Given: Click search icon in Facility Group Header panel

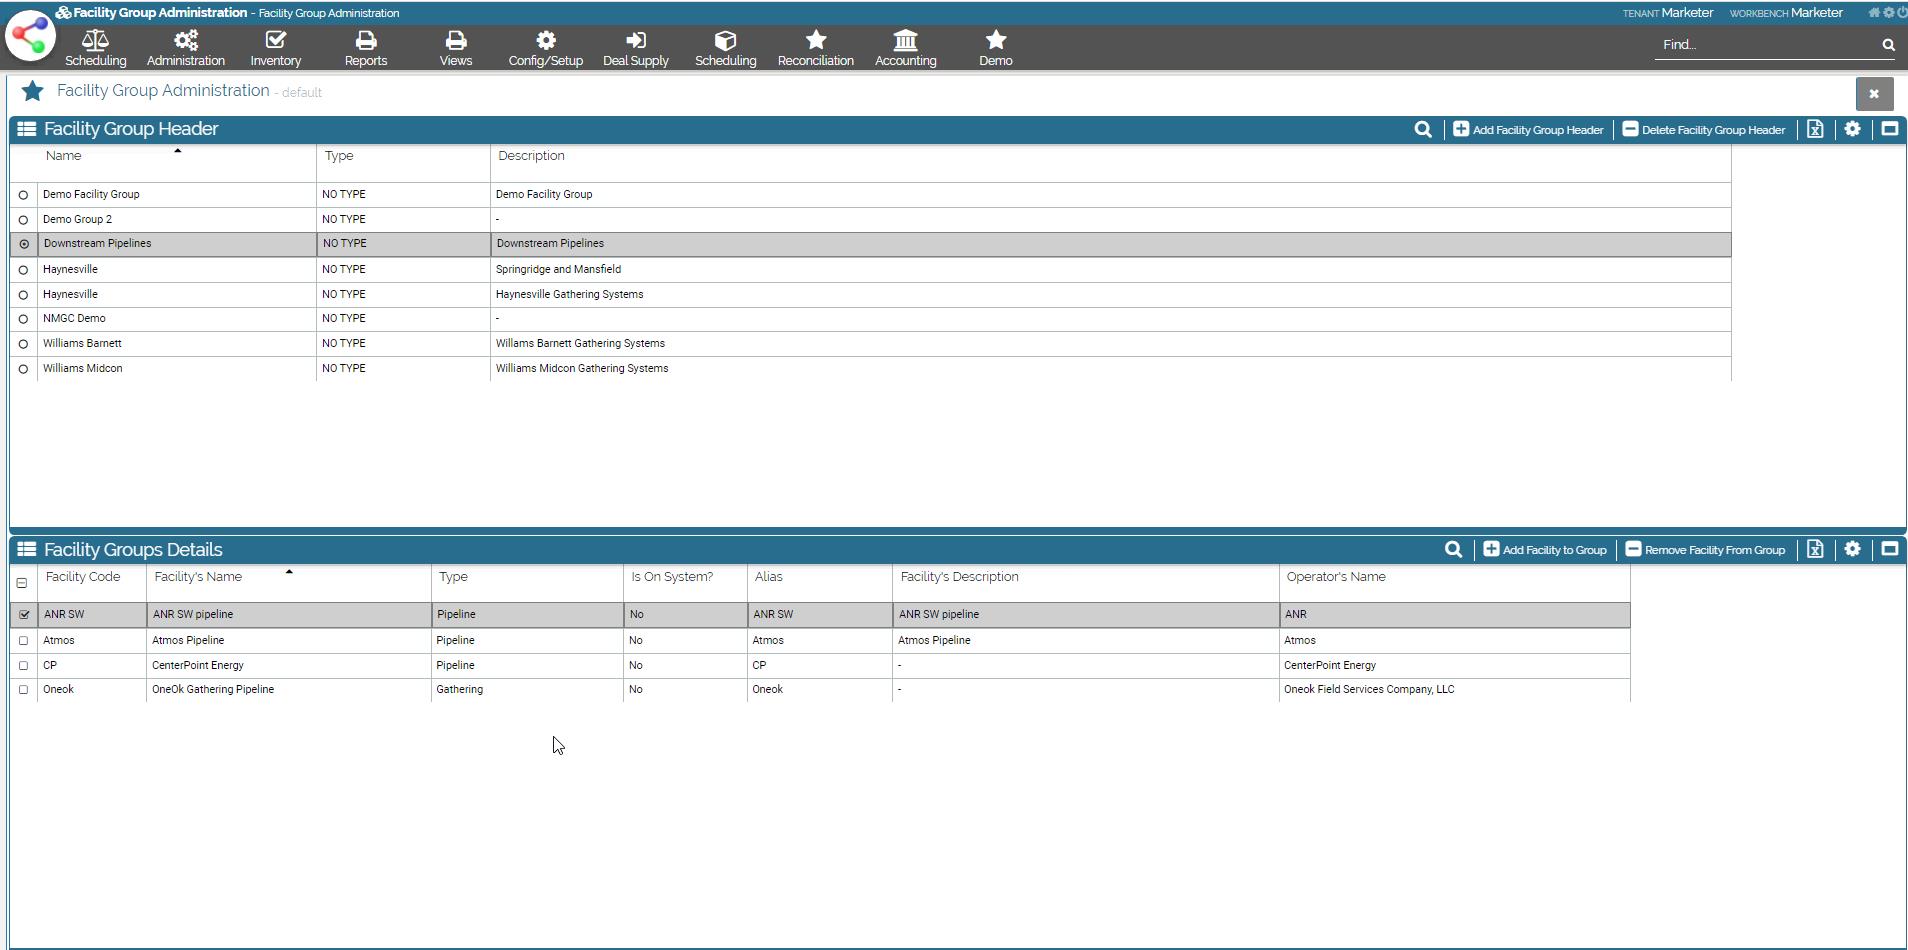Looking at the screenshot, I should 1422,130.
